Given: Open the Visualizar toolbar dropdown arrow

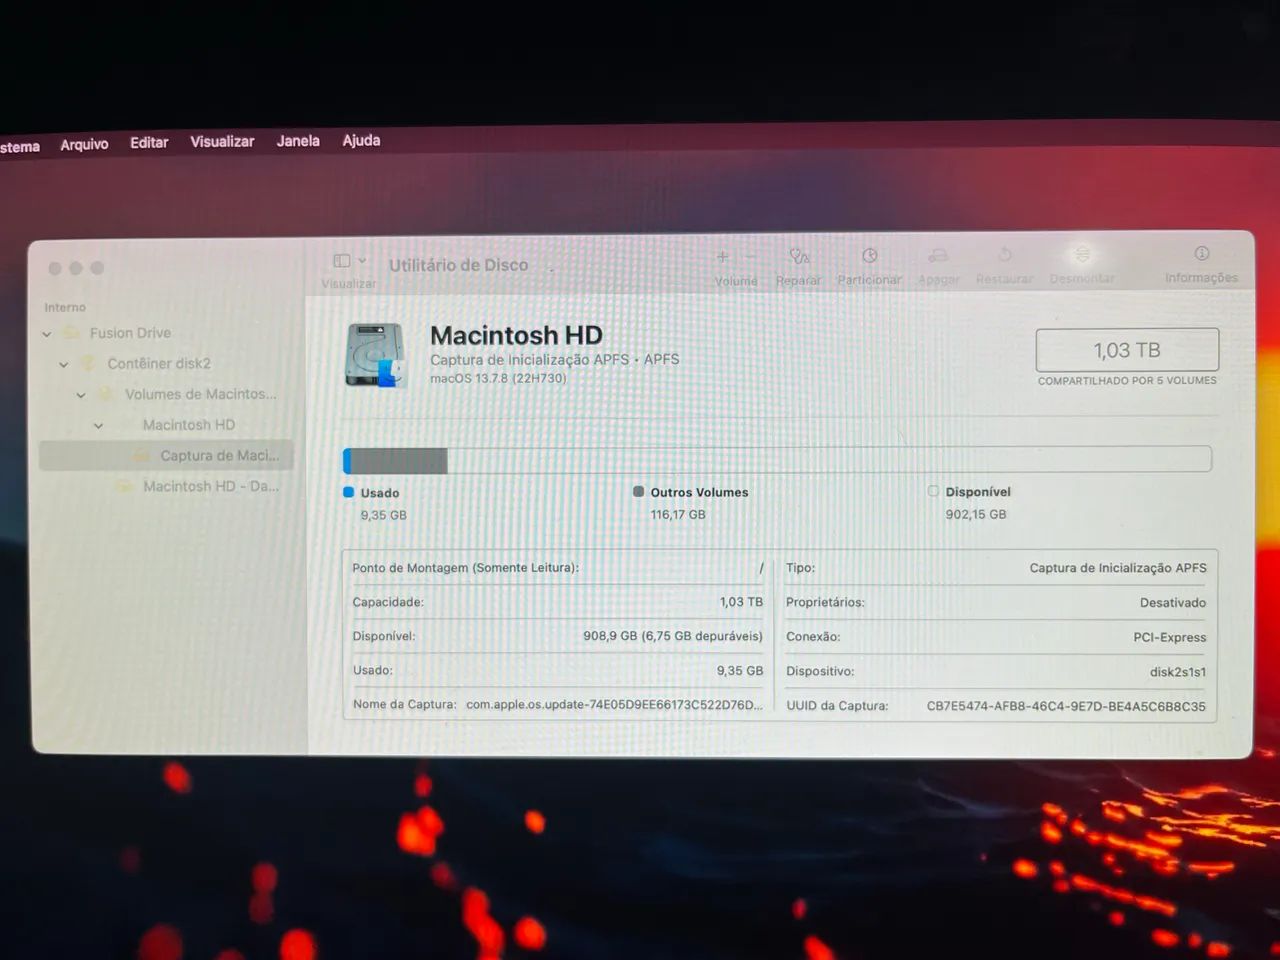Looking at the screenshot, I should pyautogui.click(x=362, y=261).
